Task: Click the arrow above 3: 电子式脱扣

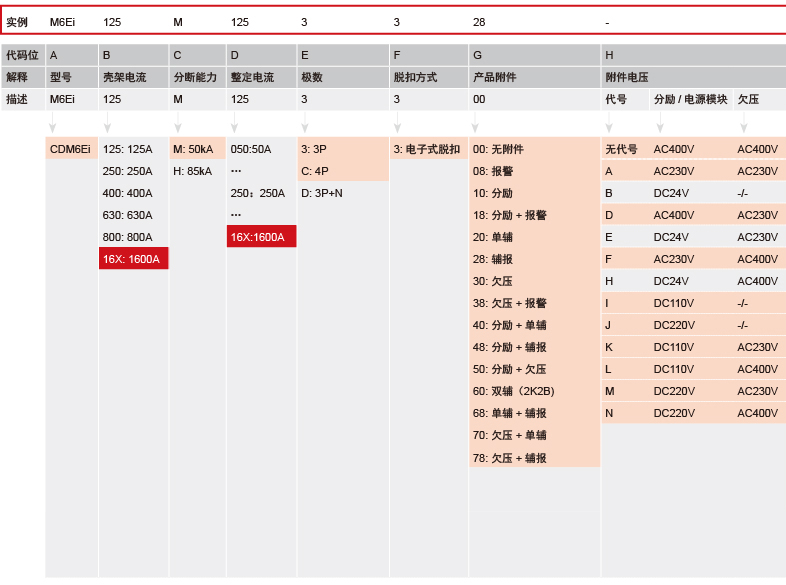Action: click(396, 124)
